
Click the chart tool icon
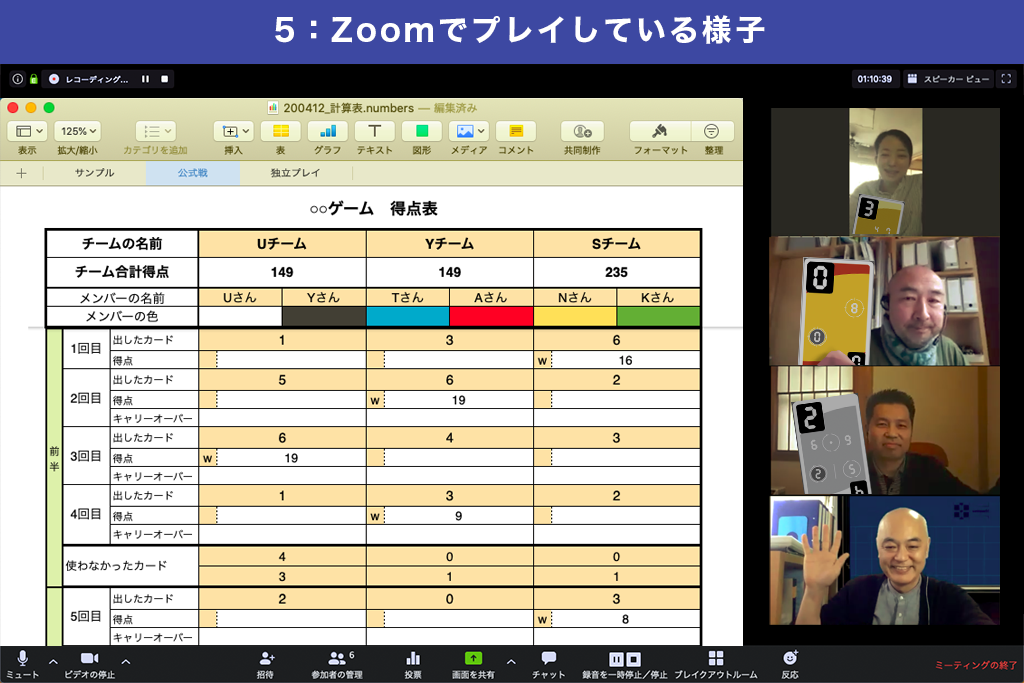tap(328, 131)
